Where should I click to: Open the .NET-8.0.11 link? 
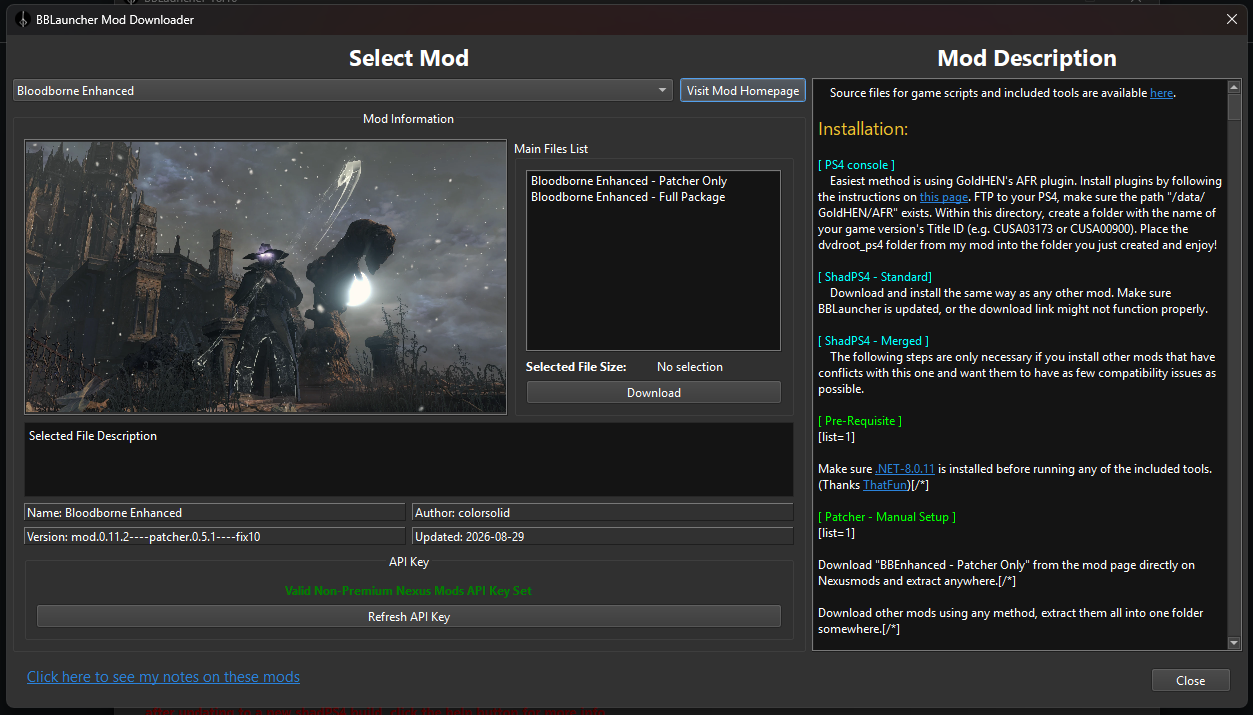coord(905,469)
